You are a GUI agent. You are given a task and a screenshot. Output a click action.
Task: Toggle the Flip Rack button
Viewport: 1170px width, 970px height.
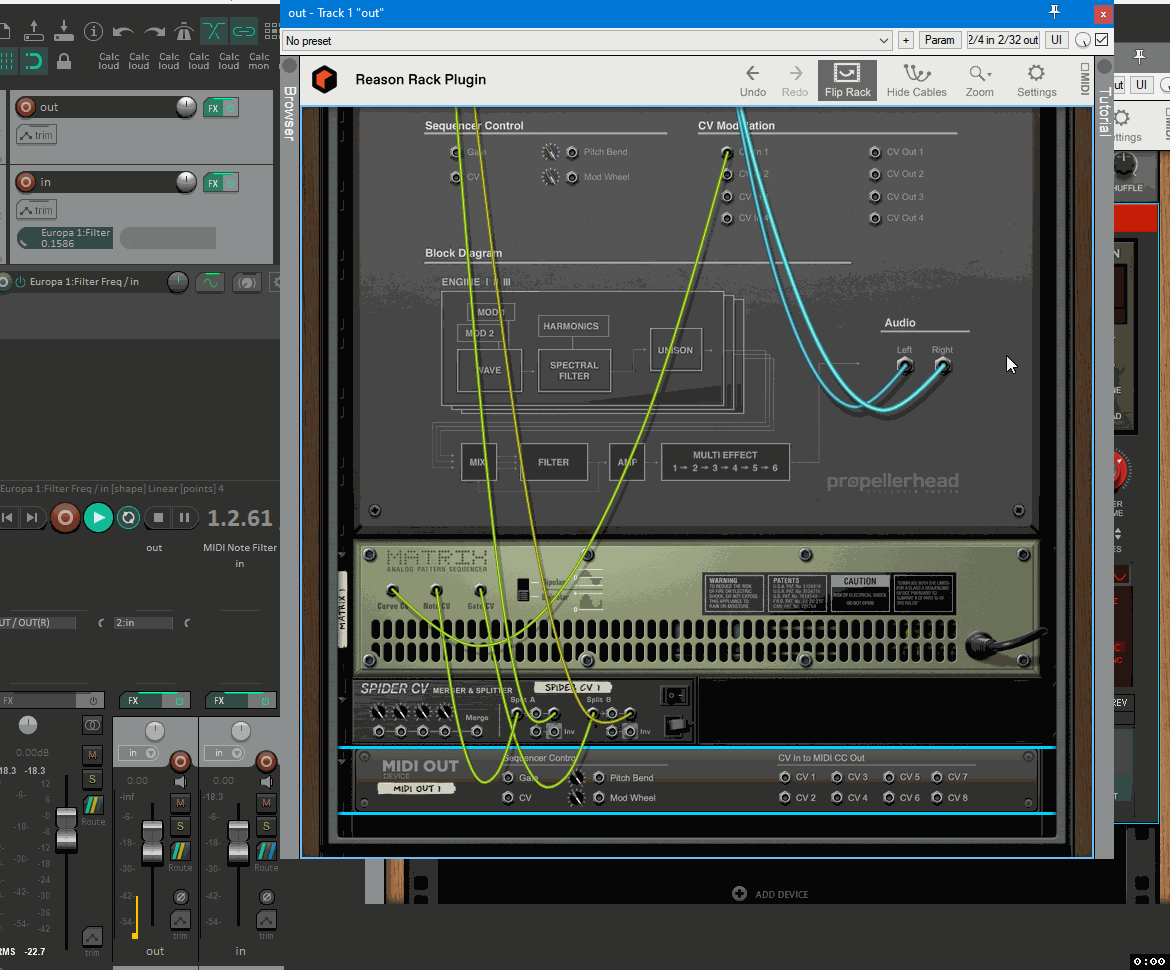(x=847, y=80)
